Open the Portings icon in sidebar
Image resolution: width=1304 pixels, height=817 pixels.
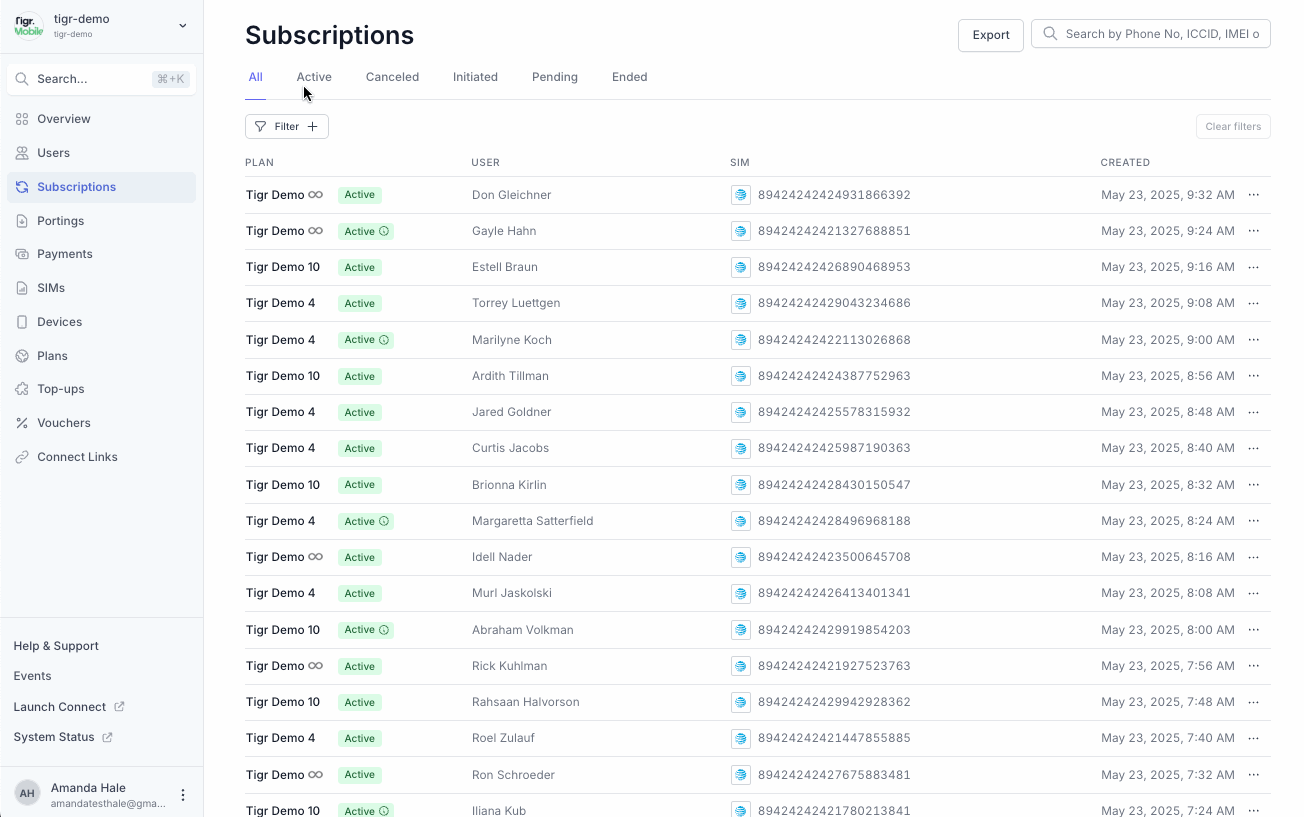22,220
